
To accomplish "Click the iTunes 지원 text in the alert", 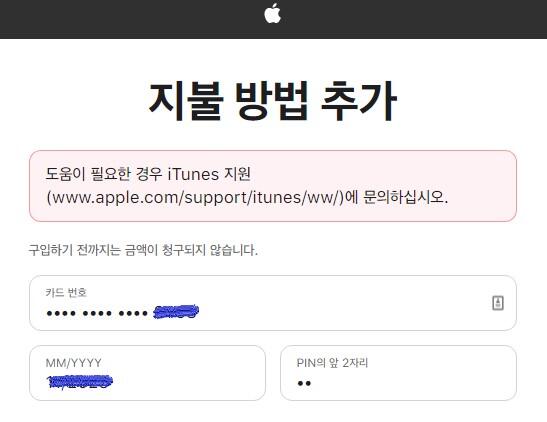I will pos(209,174).
